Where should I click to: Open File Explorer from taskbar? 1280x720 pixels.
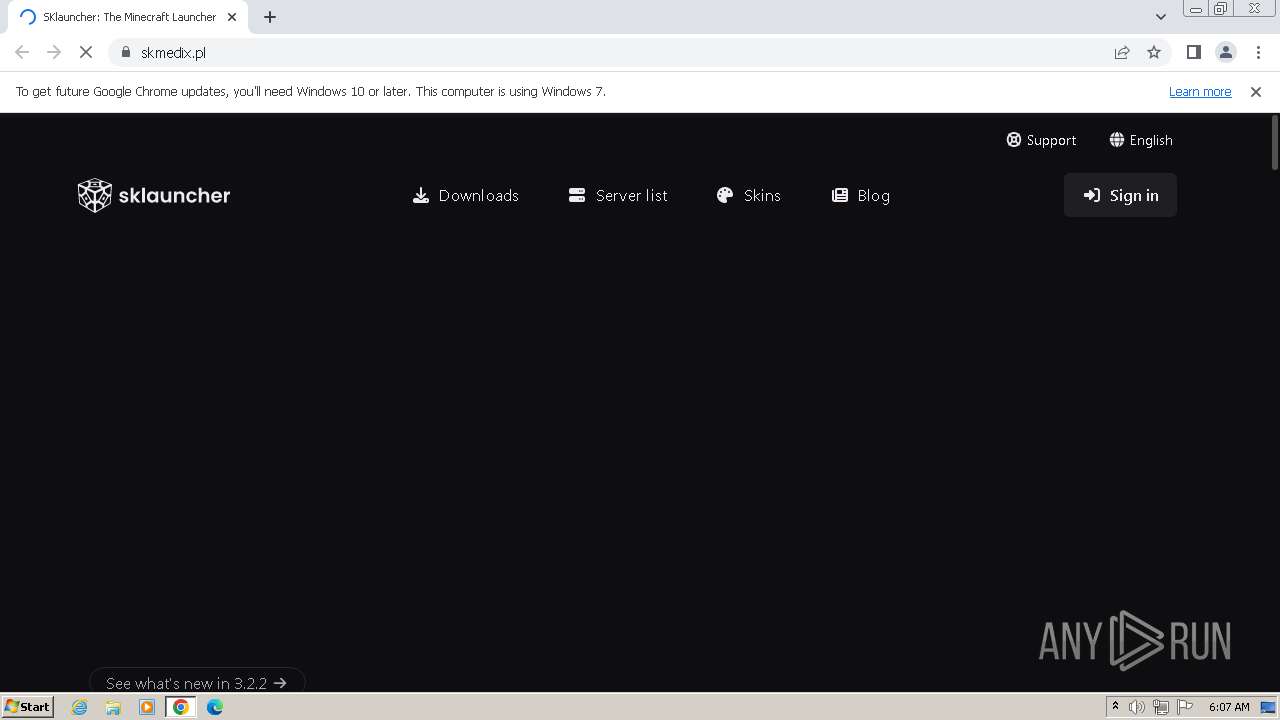pyautogui.click(x=113, y=707)
